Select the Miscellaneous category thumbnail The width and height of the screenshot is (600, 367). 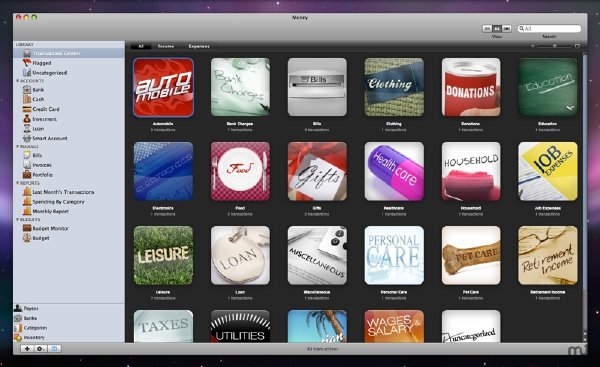317,255
